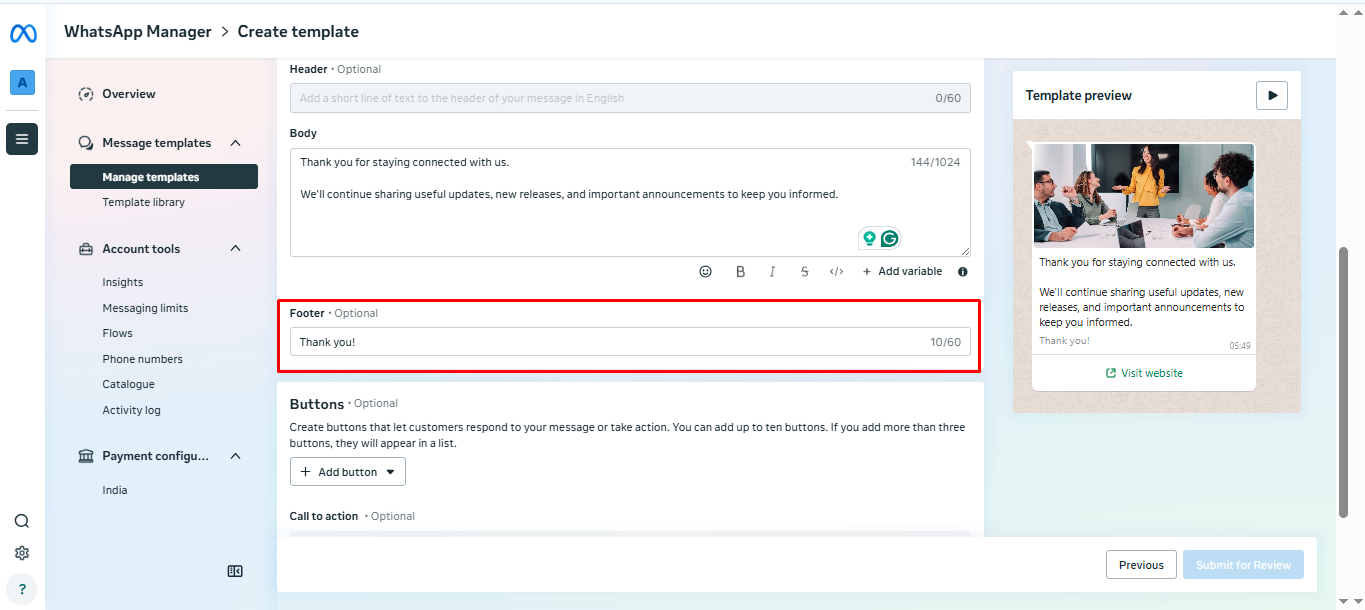Viewport: 1365px width, 610px height.
Task: Open Insights in Account tools
Action: pos(122,282)
